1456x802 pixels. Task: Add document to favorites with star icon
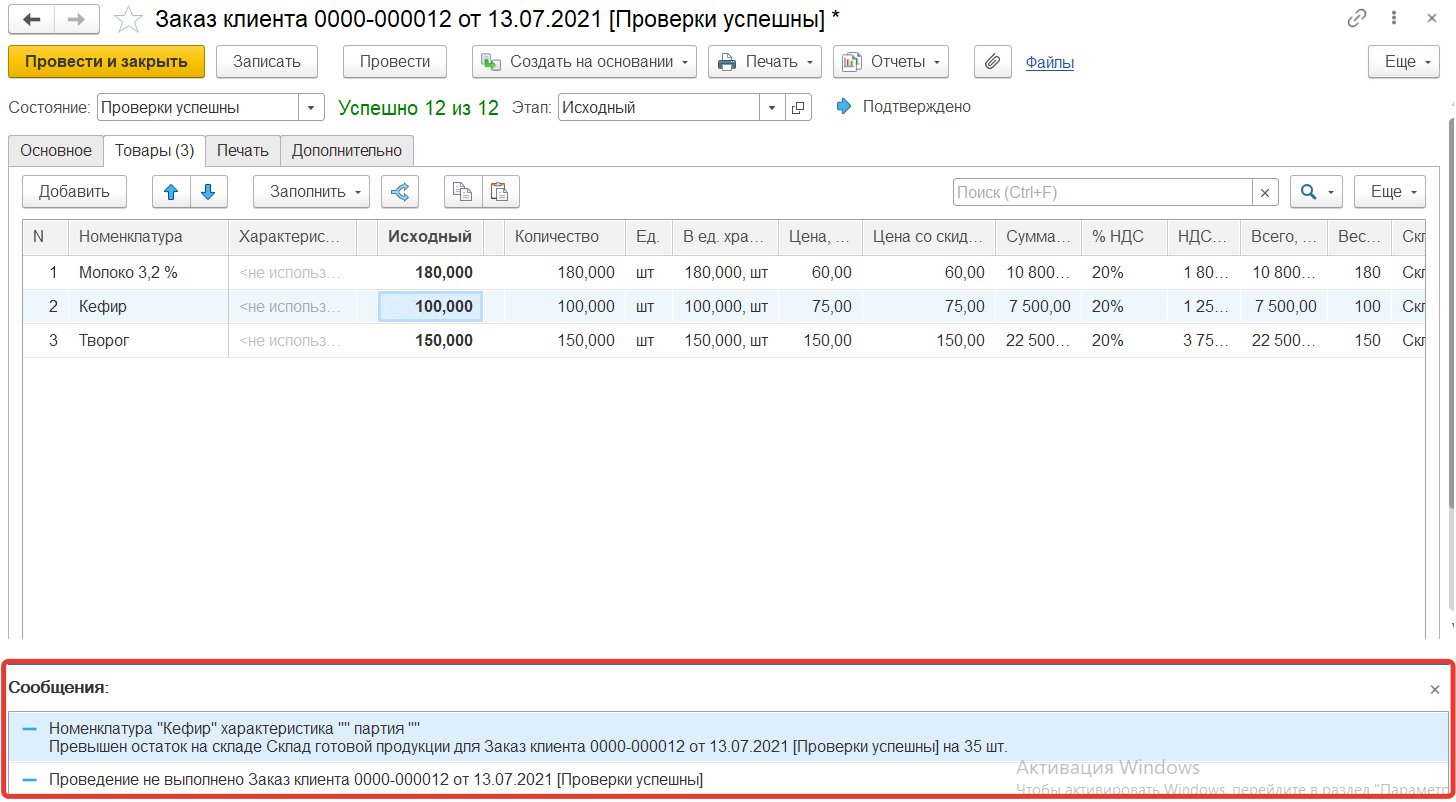click(x=128, y=19)
